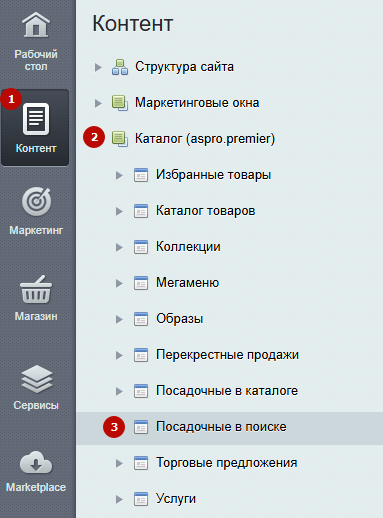Open the Маркетинг target icon
The image size is (383, 518).
tap(36, 201)
